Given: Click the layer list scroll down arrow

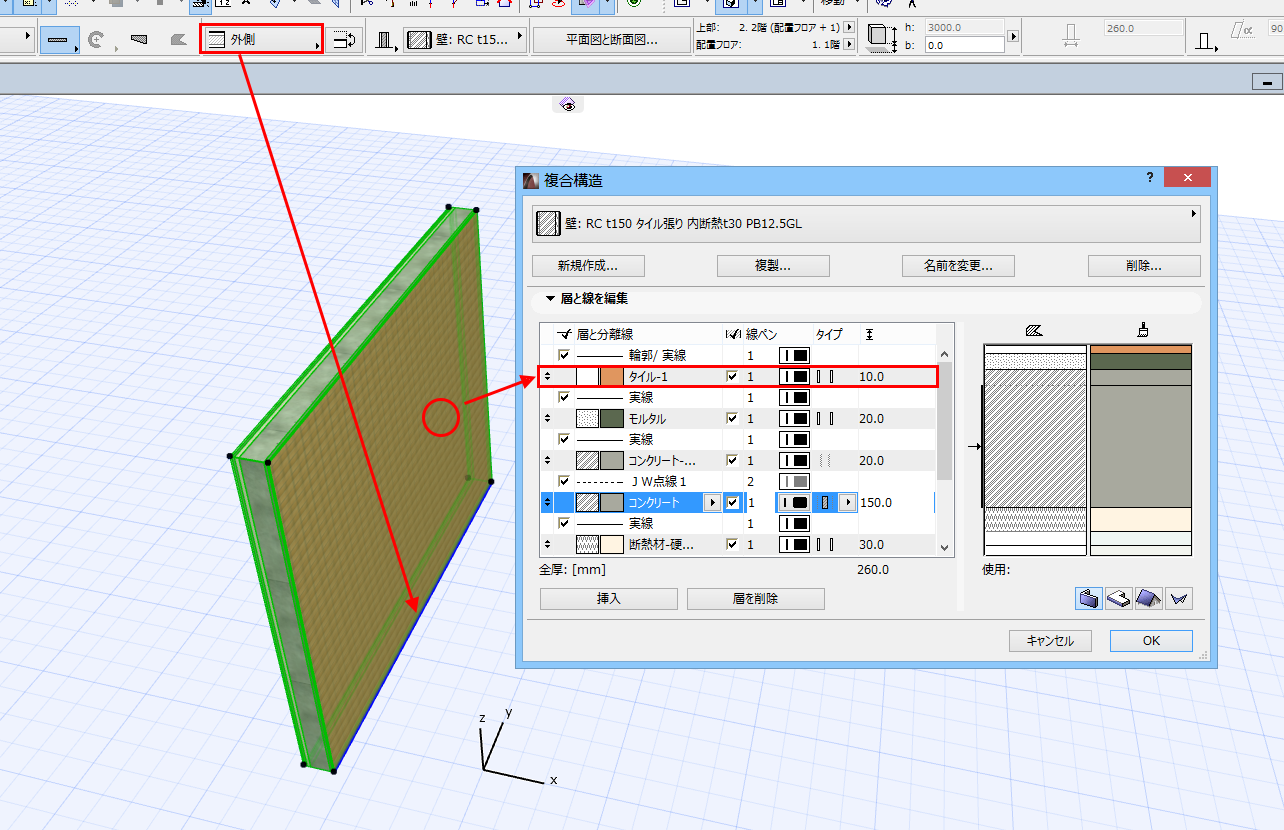Looking at the screenshot, I should point(945,548).
